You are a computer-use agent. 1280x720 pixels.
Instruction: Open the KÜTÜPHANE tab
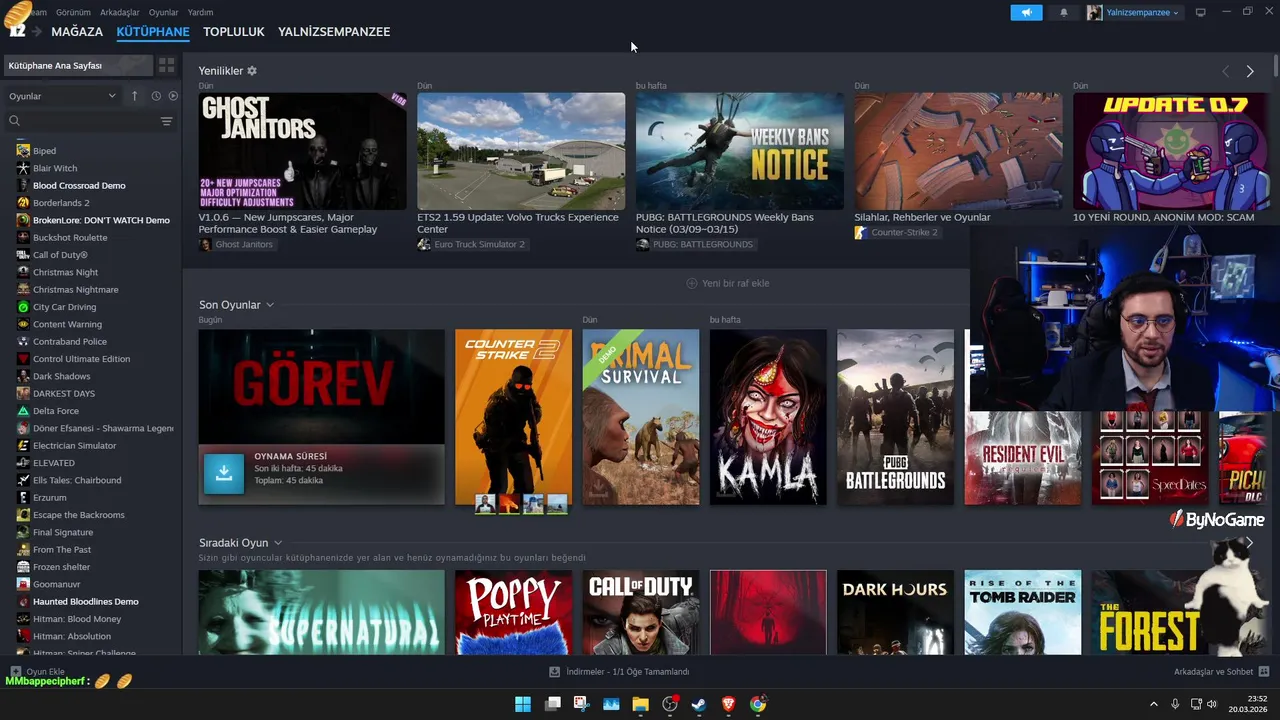pyautogui.click(x=153, y=32)
